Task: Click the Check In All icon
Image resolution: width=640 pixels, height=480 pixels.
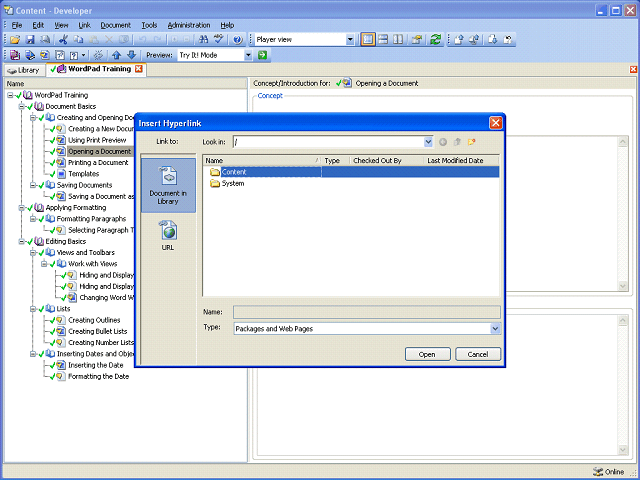Action: [474, 40]
